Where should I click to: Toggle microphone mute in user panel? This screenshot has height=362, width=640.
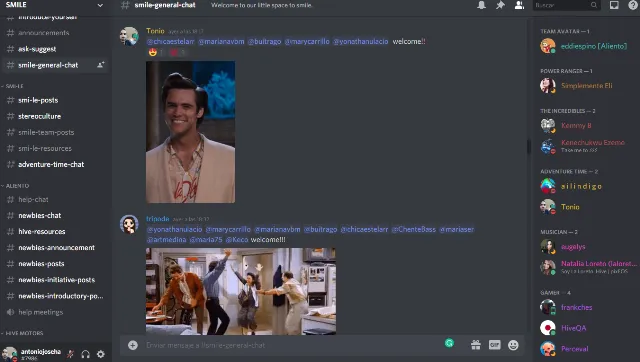pyautogui.click(x=70, y=354)
